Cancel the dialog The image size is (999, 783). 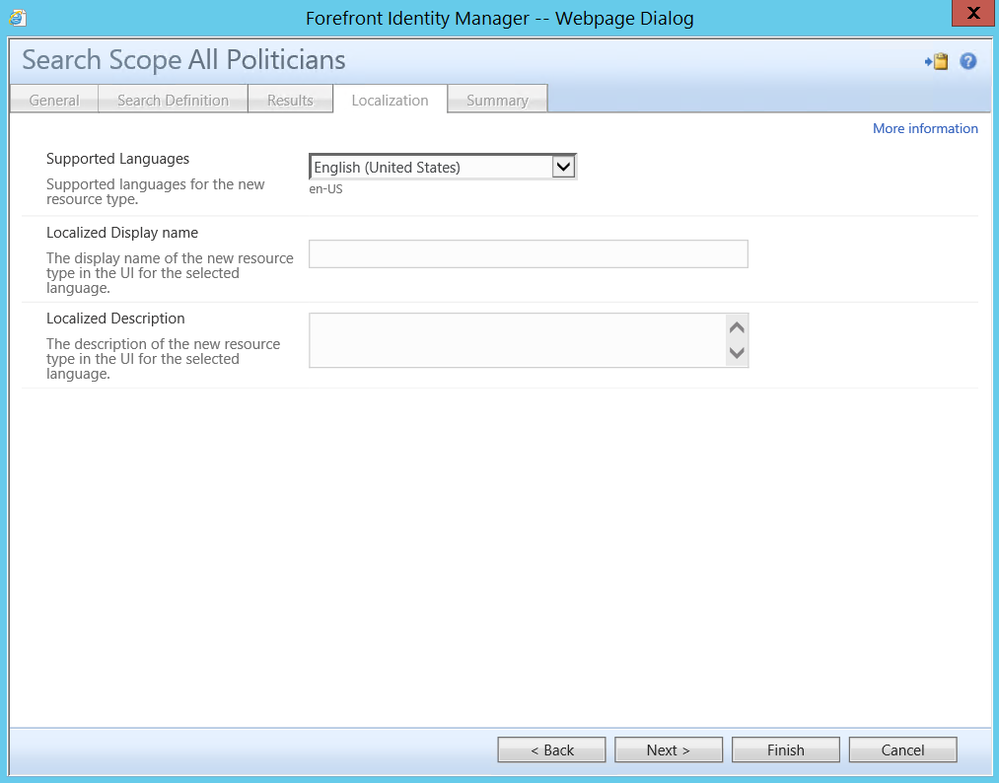pos(903,750)
